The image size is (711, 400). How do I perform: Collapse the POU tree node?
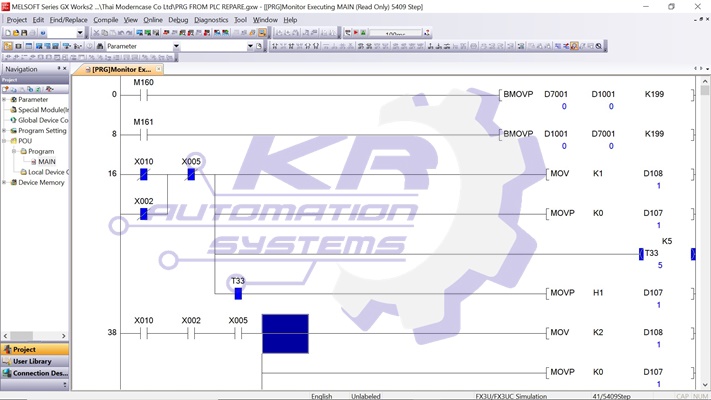5,141
